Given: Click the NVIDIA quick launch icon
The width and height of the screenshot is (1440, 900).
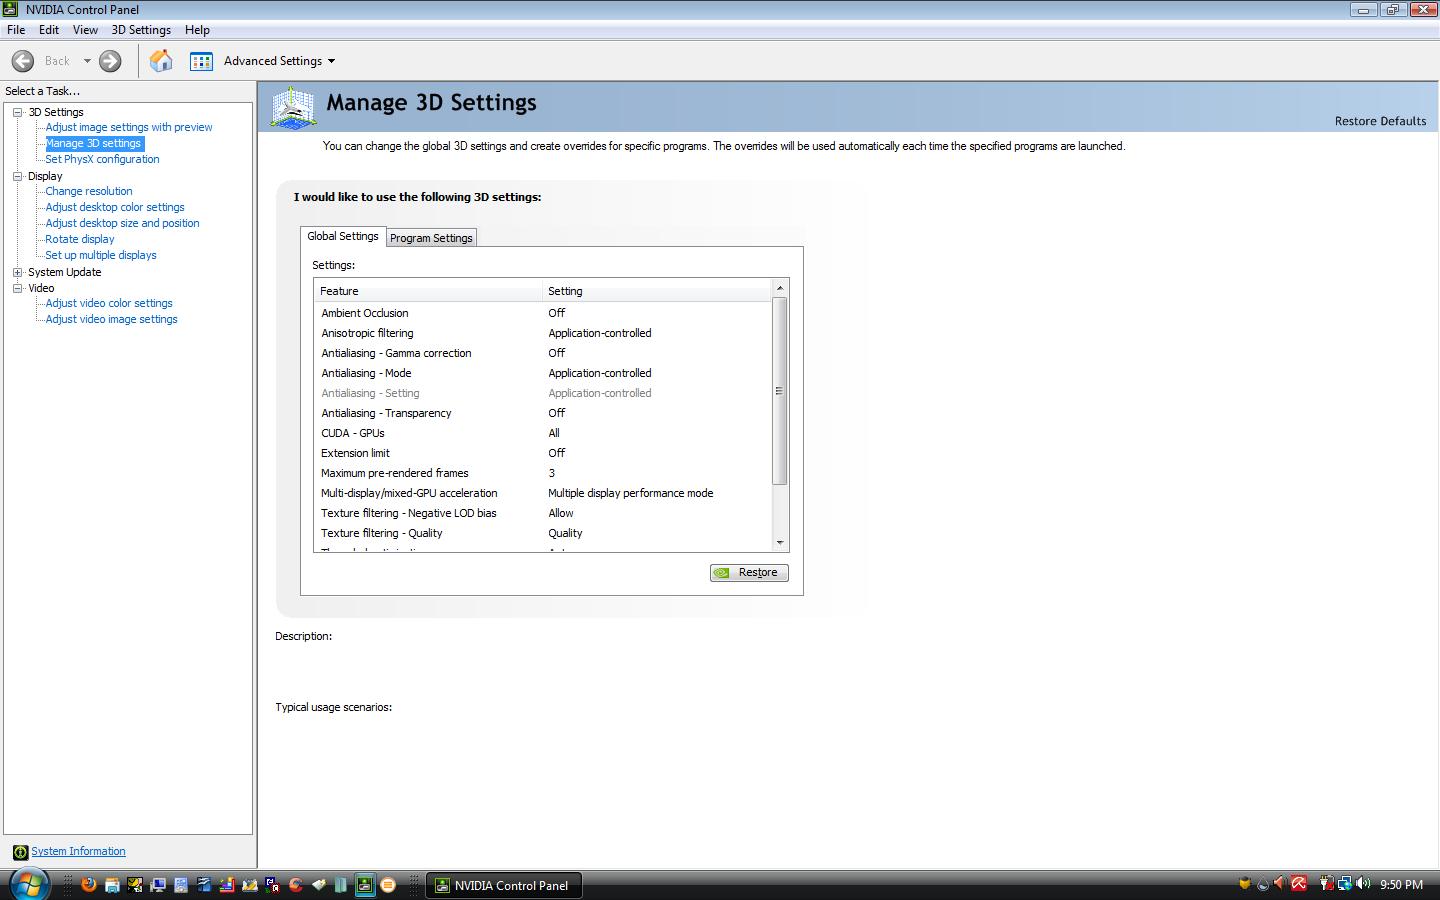Looking at the screenshot, I should 365,884.
